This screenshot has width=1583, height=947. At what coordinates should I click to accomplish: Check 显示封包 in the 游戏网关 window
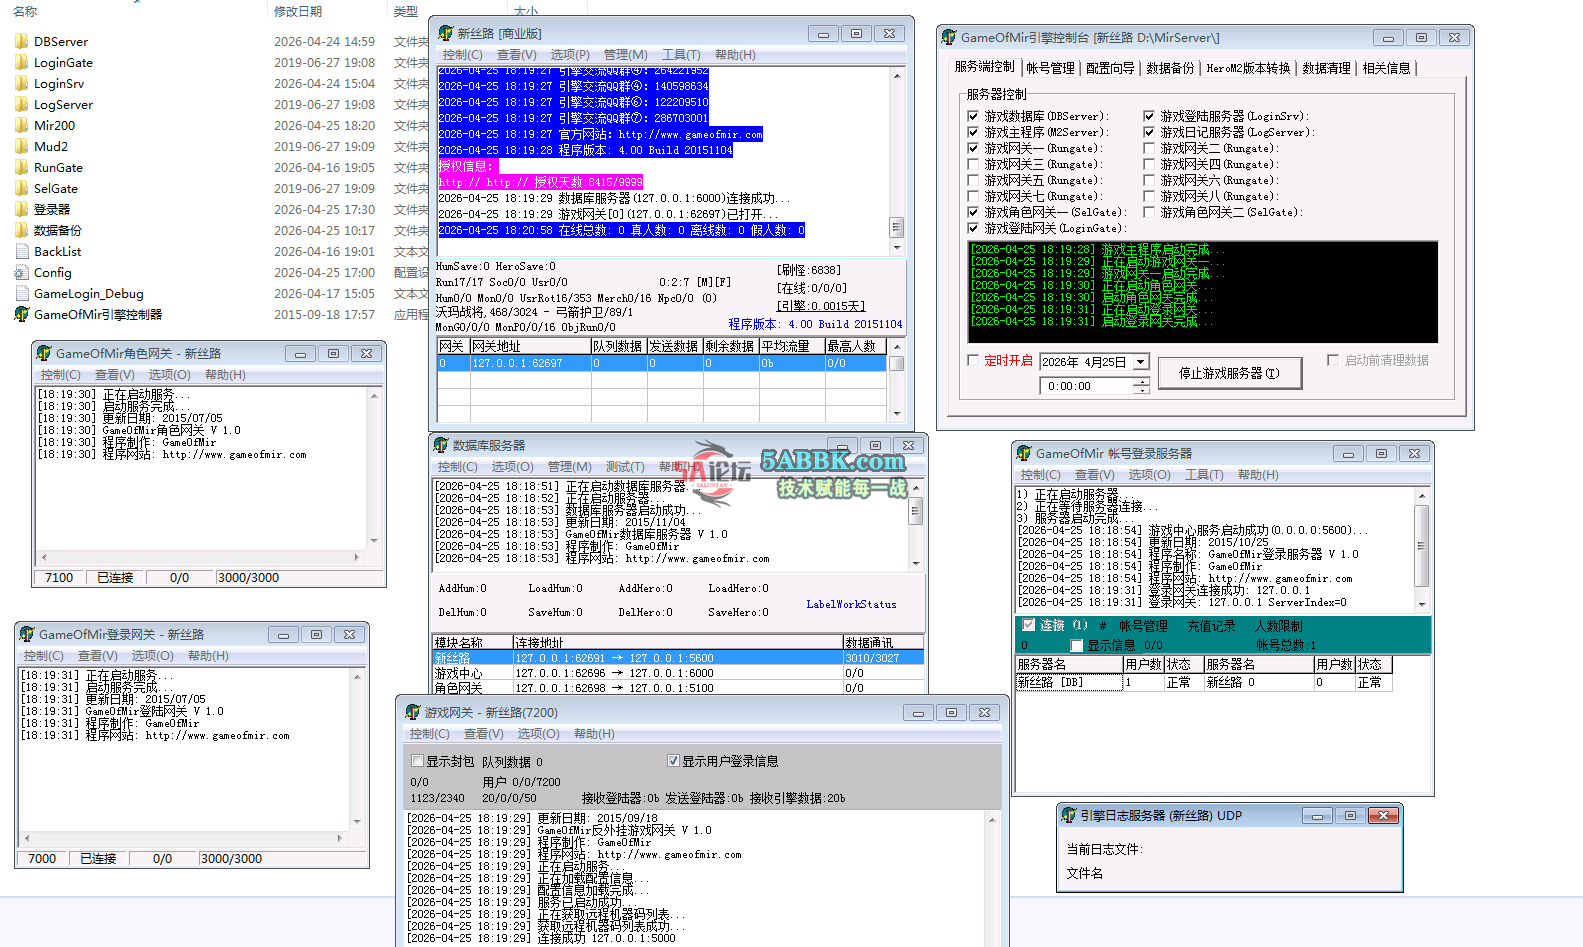pos(418,762)
